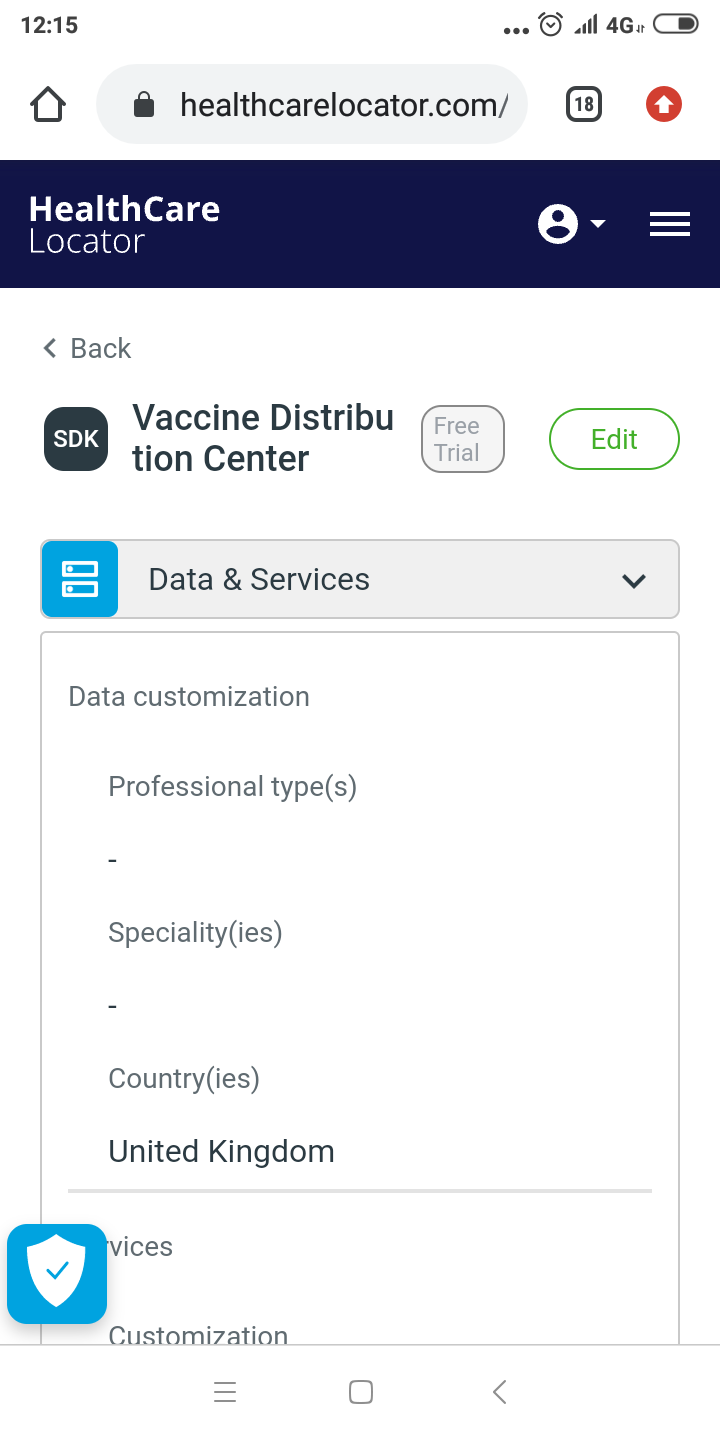
Task: Tap the browser home icon
Action: [48, 104]
